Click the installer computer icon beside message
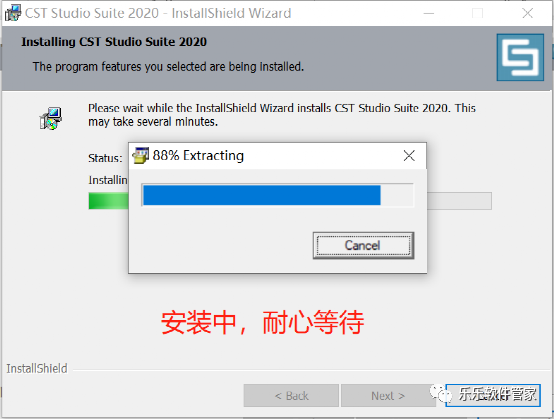Screen dimensions: 554x419 (x=51, y=118)
